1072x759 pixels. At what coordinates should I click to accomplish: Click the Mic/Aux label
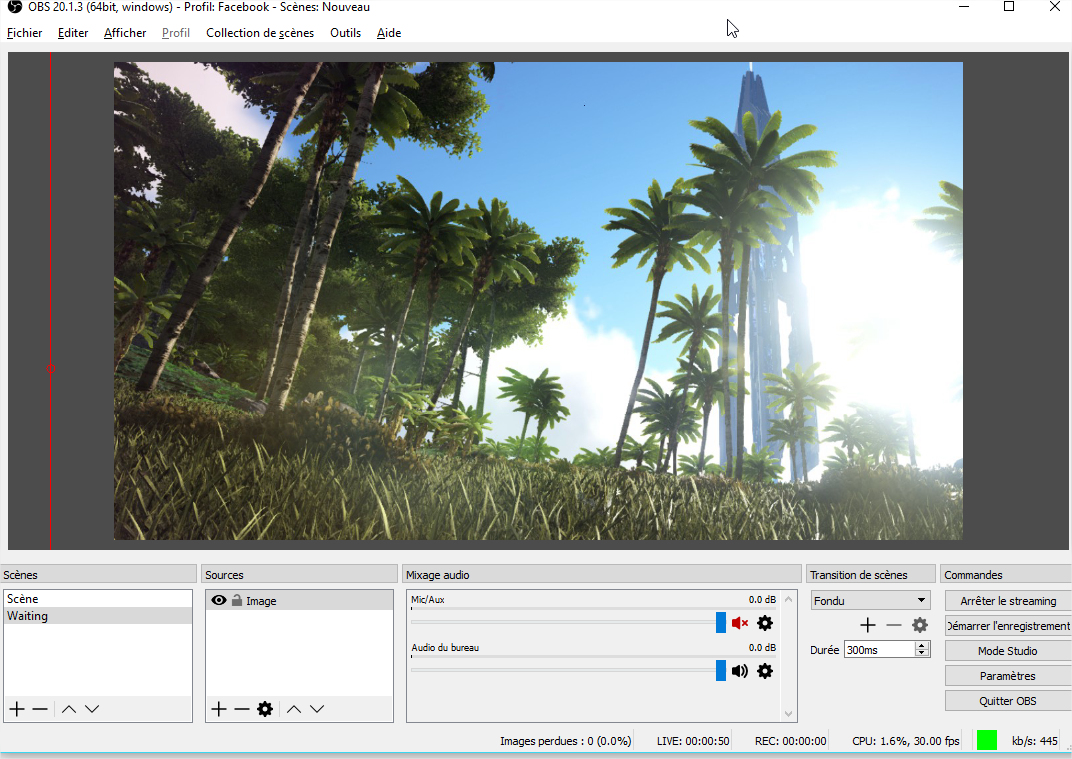click(x=428, y=600)
